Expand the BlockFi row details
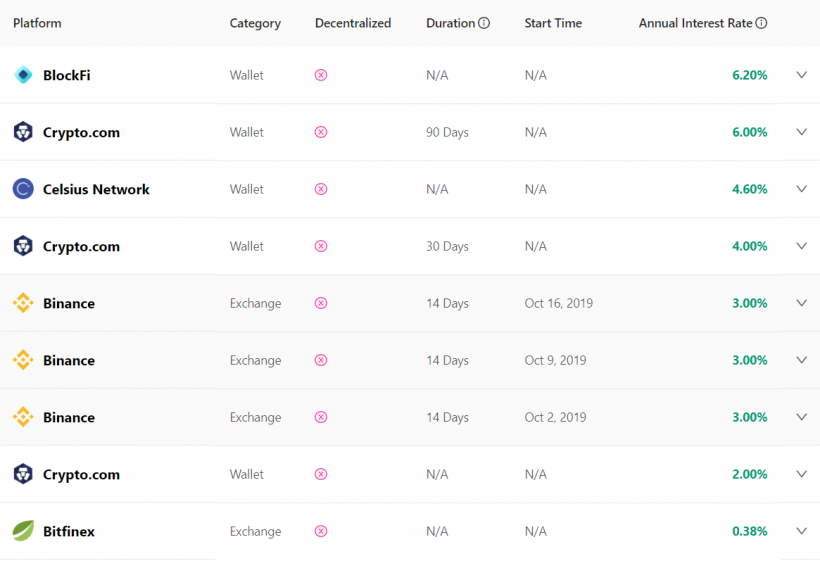 tap(801, 75)
